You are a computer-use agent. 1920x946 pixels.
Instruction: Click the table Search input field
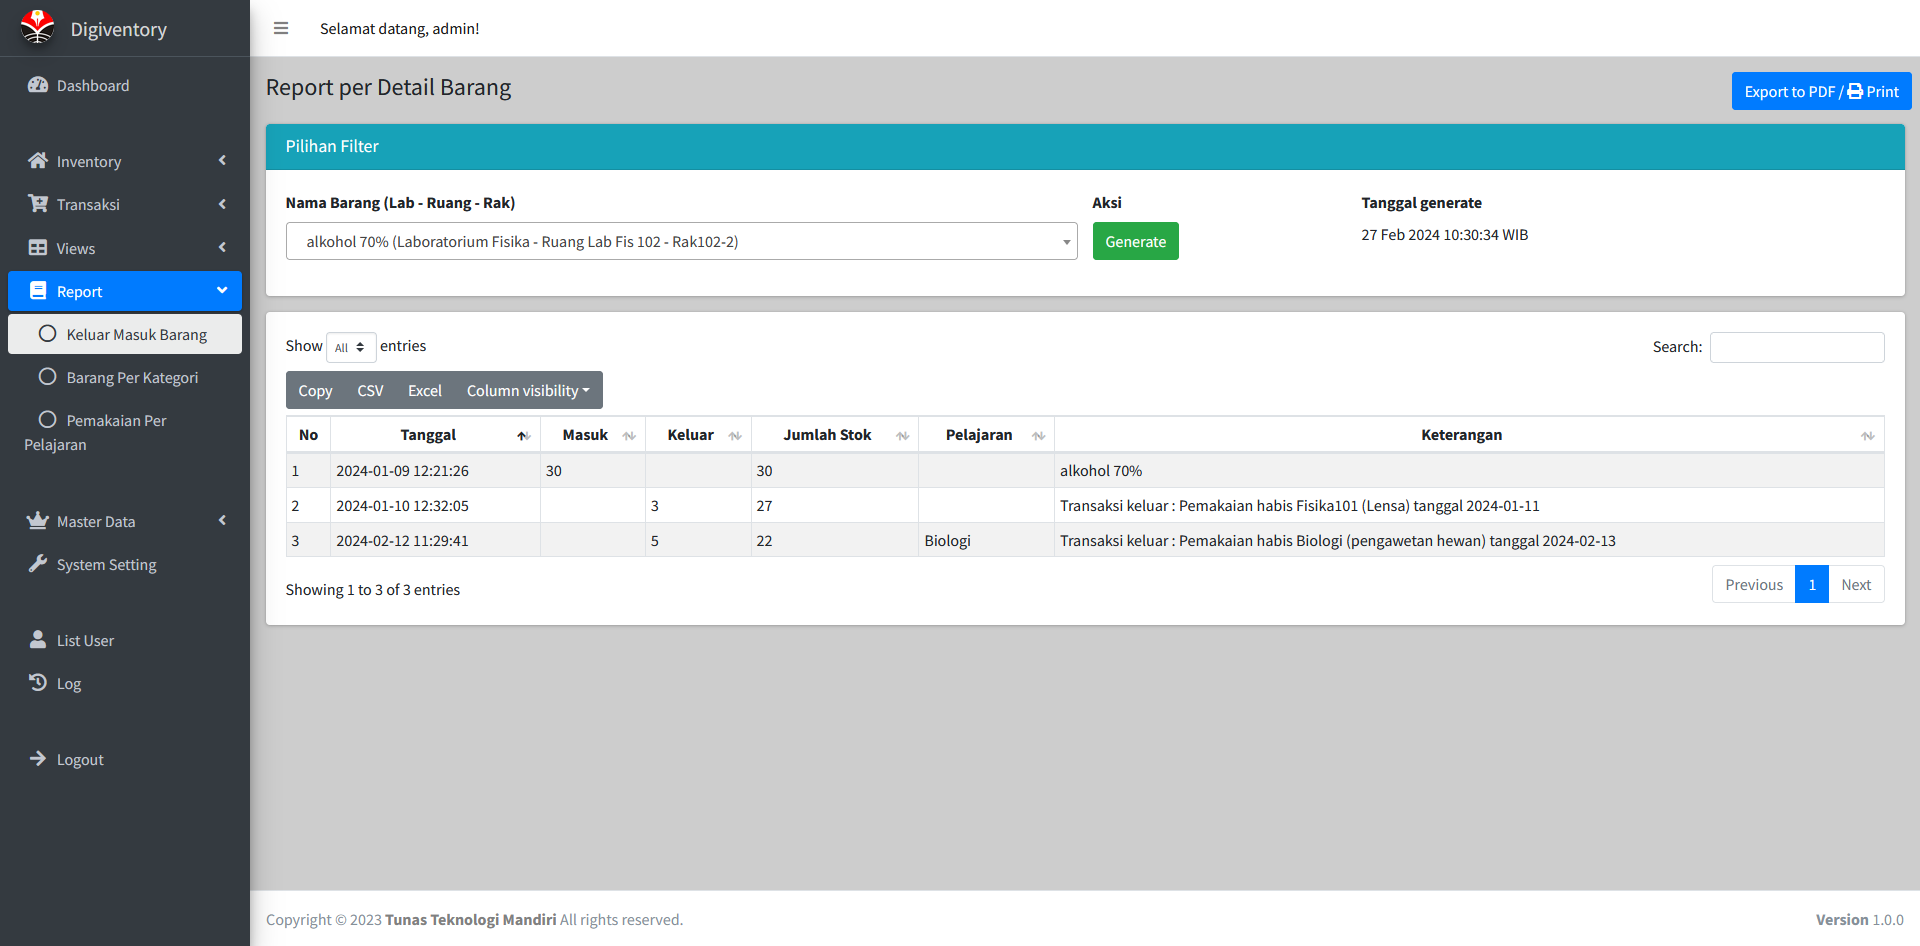click(1796, 347)
